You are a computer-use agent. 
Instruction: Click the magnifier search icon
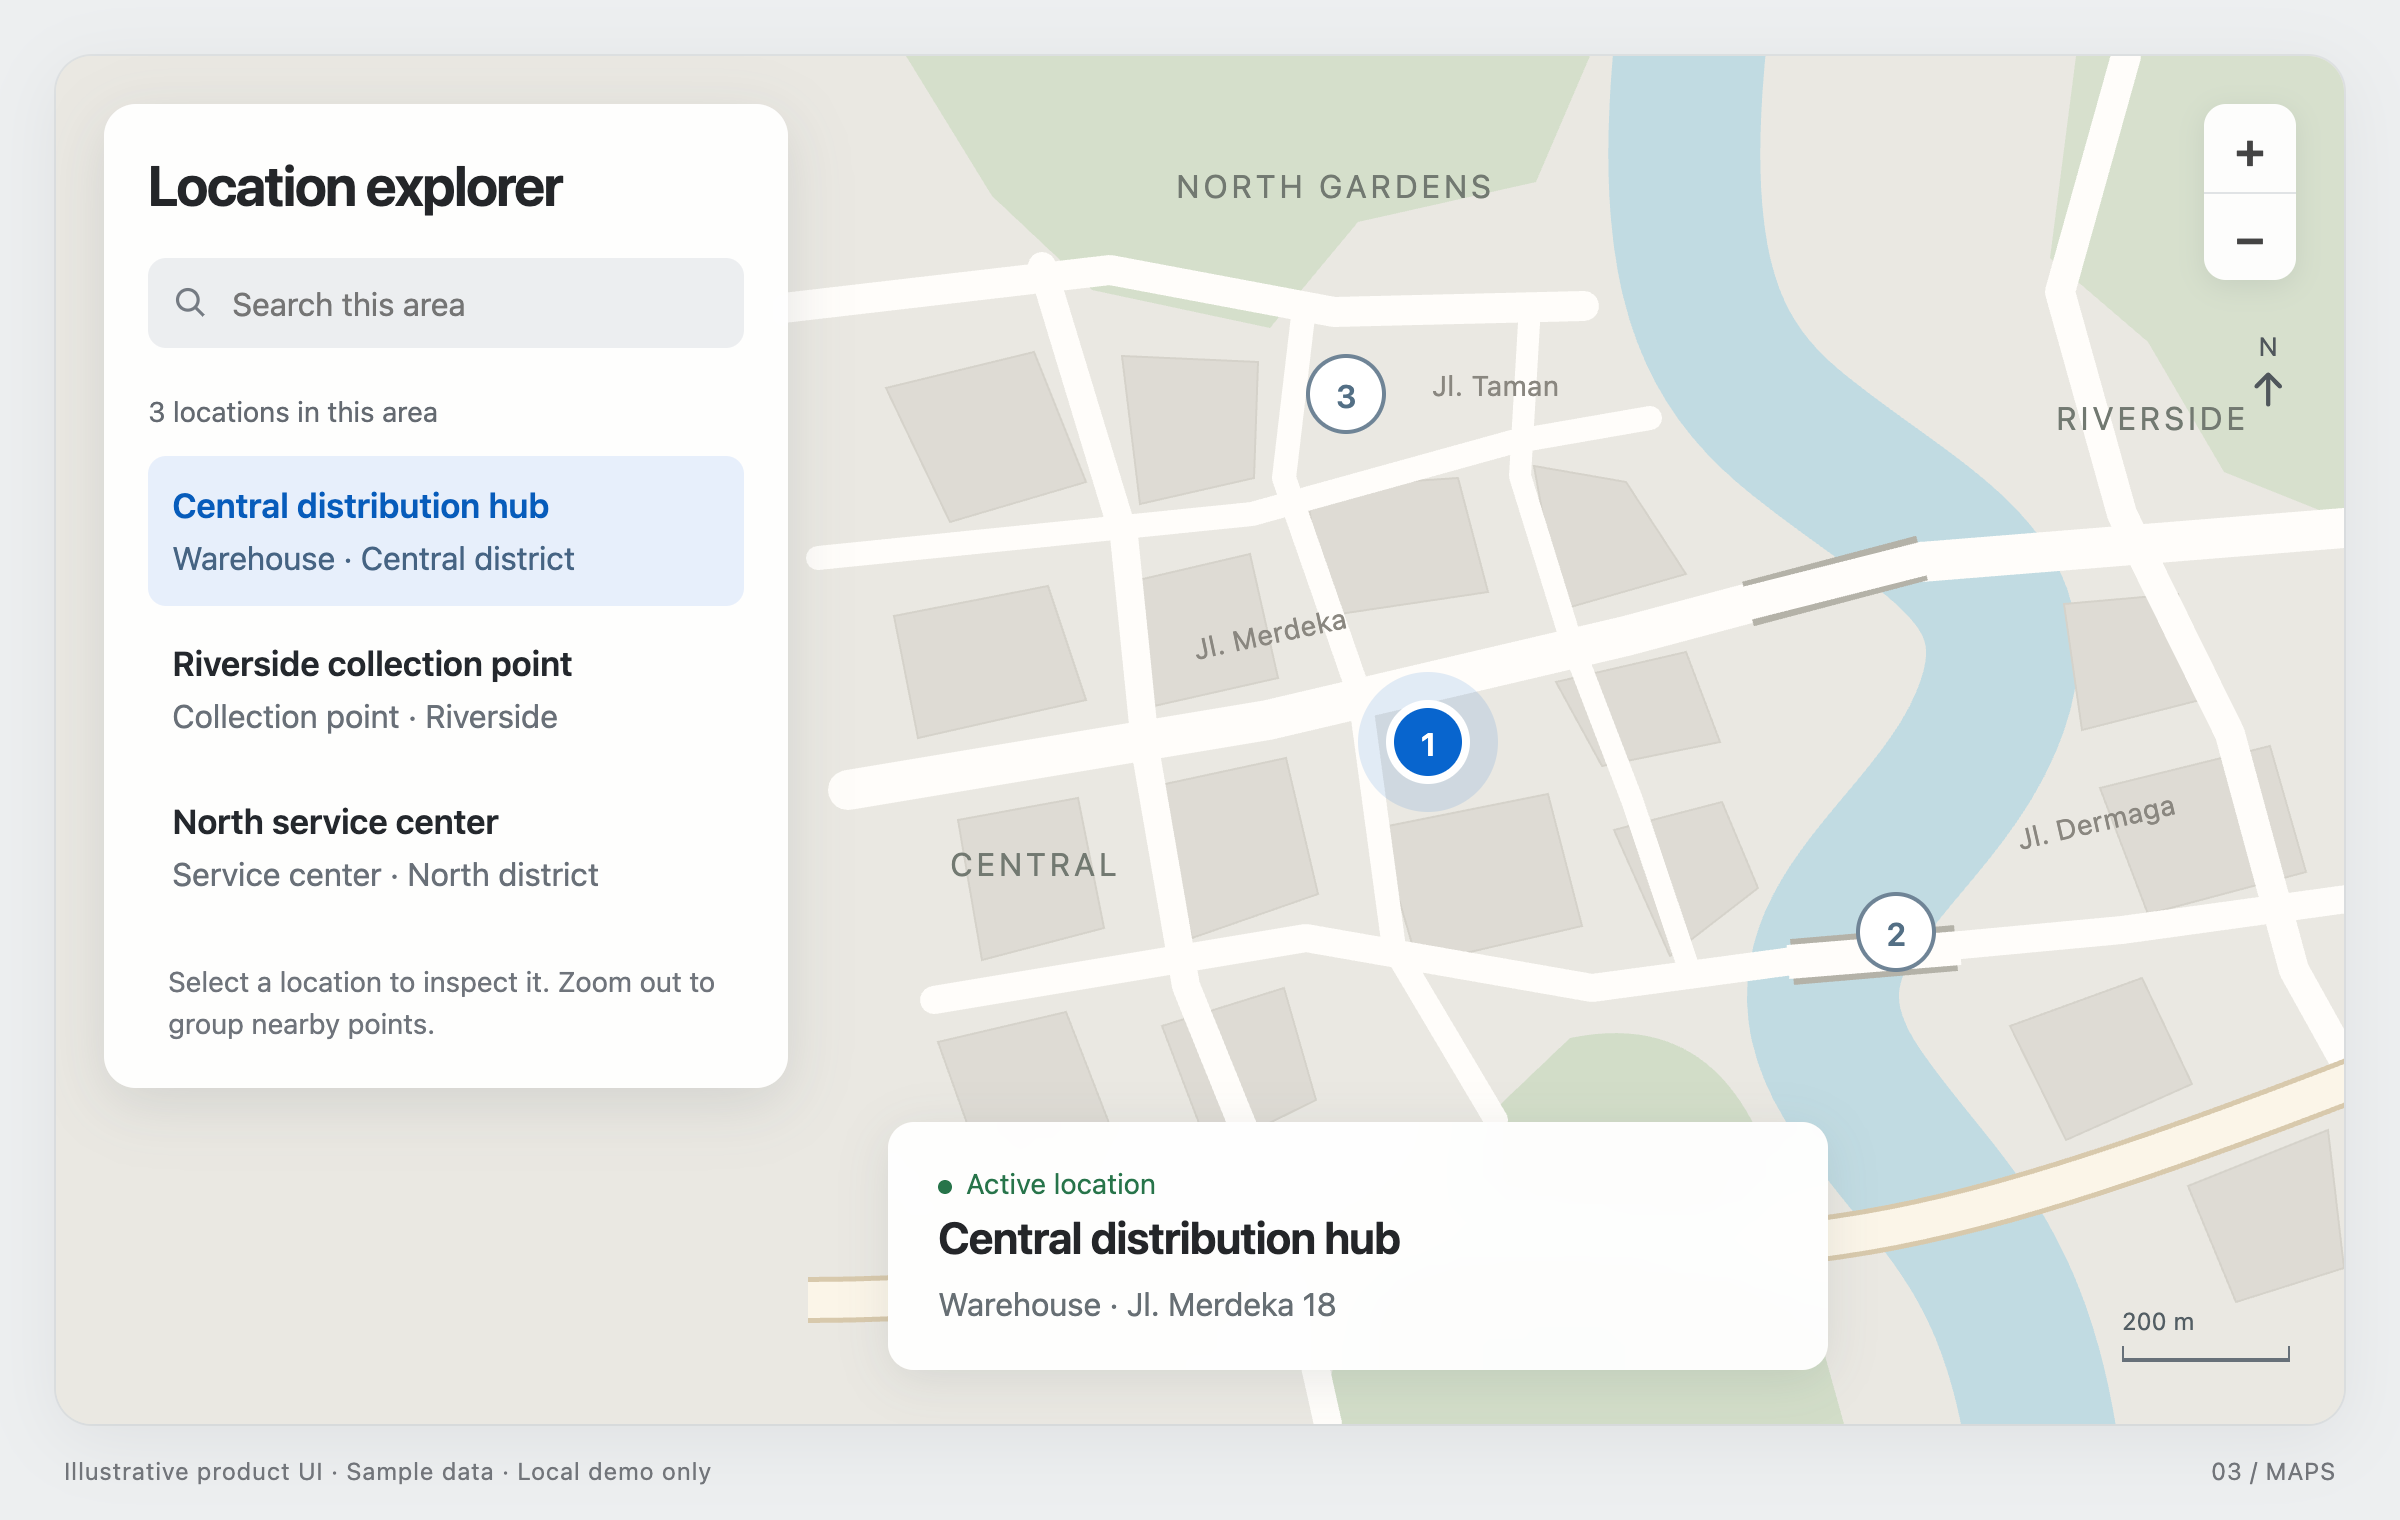(190, 302)
